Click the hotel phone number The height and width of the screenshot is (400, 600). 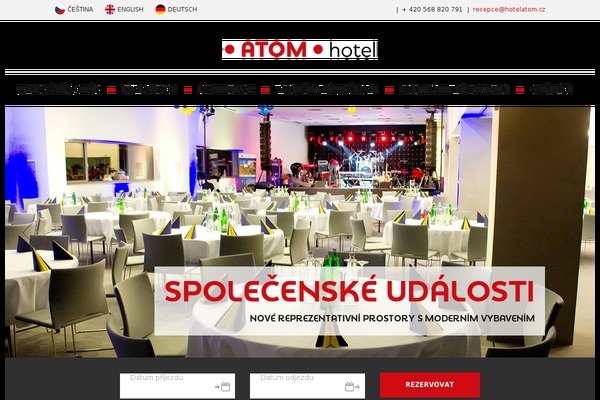pos(432,10)
